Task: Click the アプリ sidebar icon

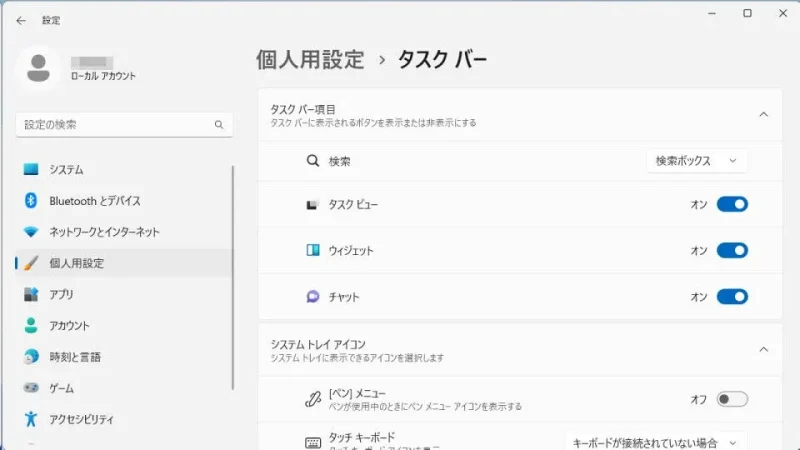Action: pyautogui.click(x=31, y=295)
